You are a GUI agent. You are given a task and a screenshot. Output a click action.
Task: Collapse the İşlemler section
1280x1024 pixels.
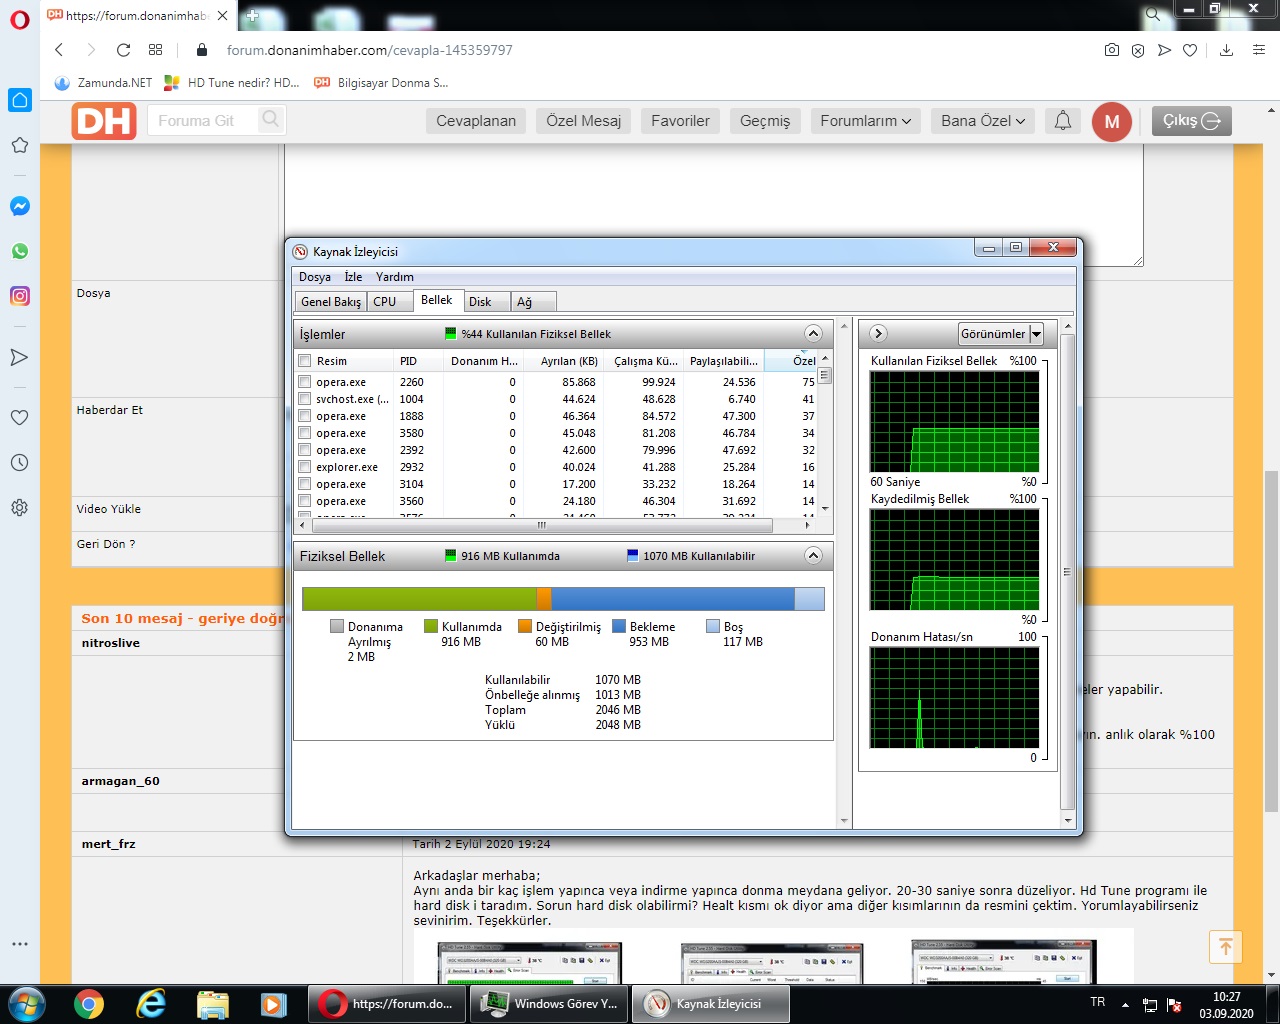813,334
